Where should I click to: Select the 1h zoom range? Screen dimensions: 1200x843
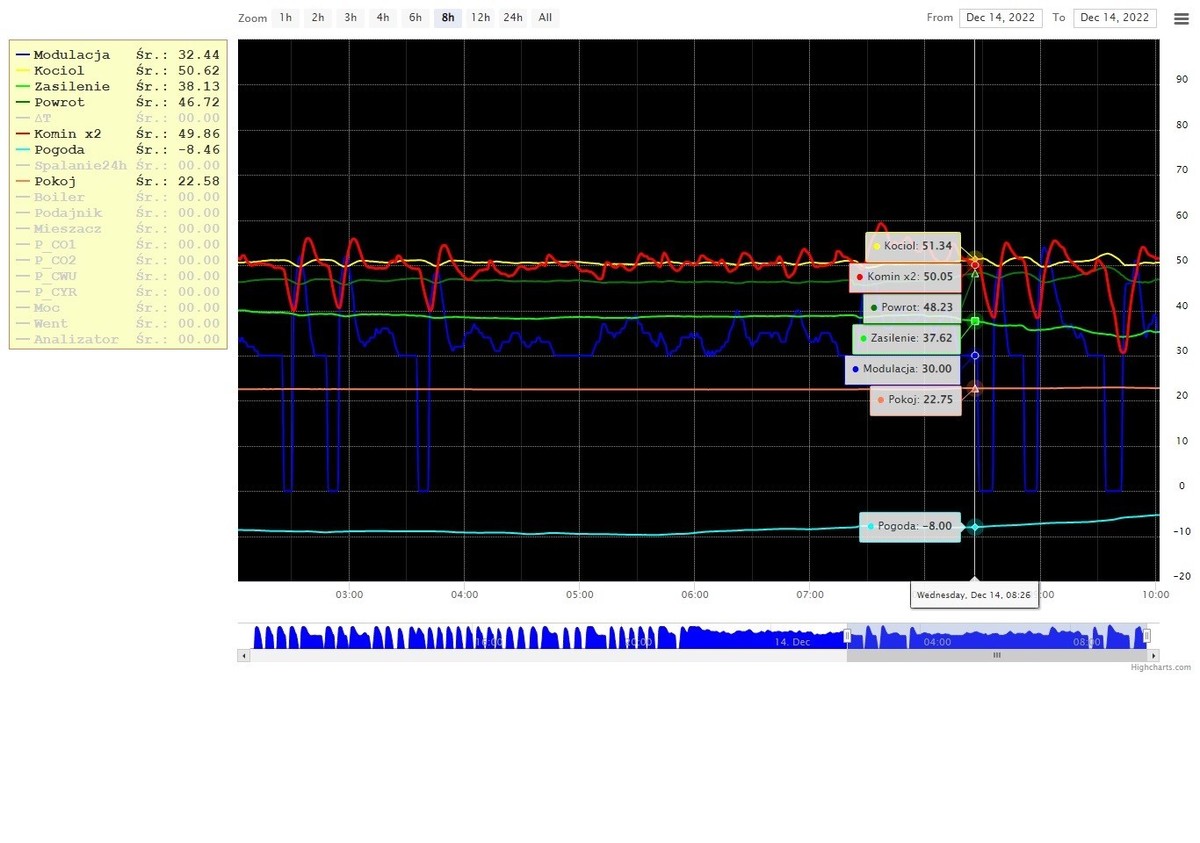click(286, 18)
